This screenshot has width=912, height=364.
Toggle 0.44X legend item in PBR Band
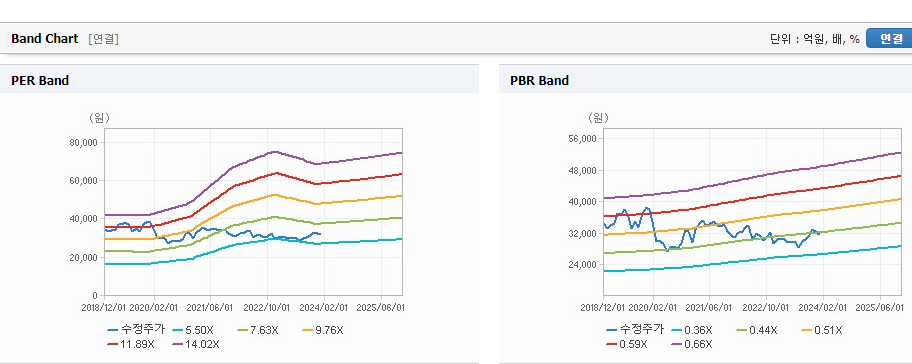757,330
